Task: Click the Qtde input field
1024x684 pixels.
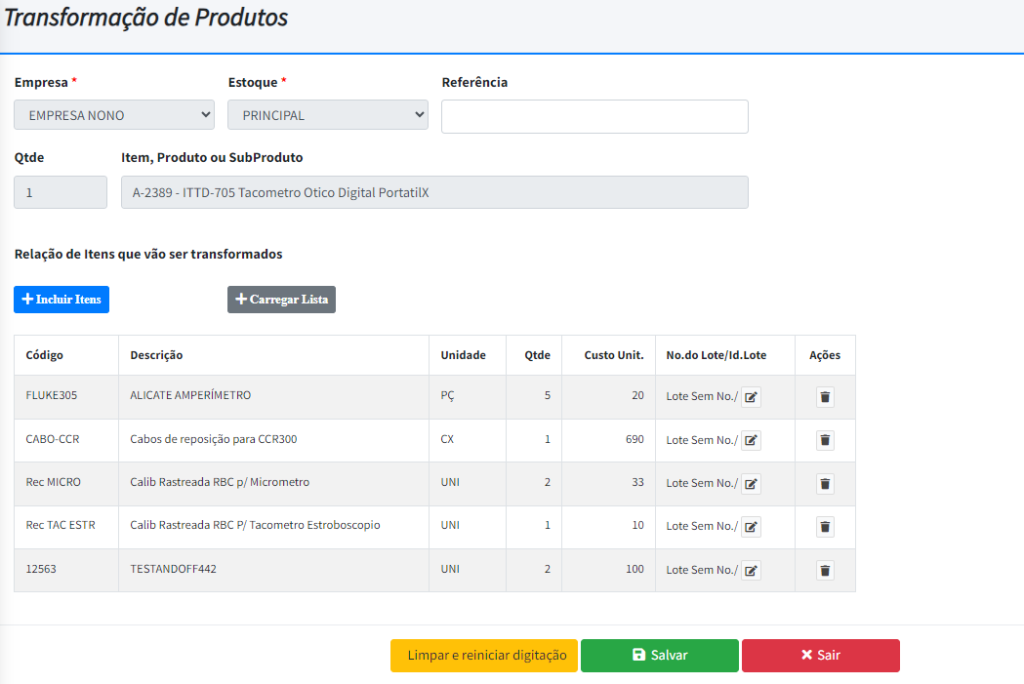Action: pyautogui.click(x=60, y=192)
